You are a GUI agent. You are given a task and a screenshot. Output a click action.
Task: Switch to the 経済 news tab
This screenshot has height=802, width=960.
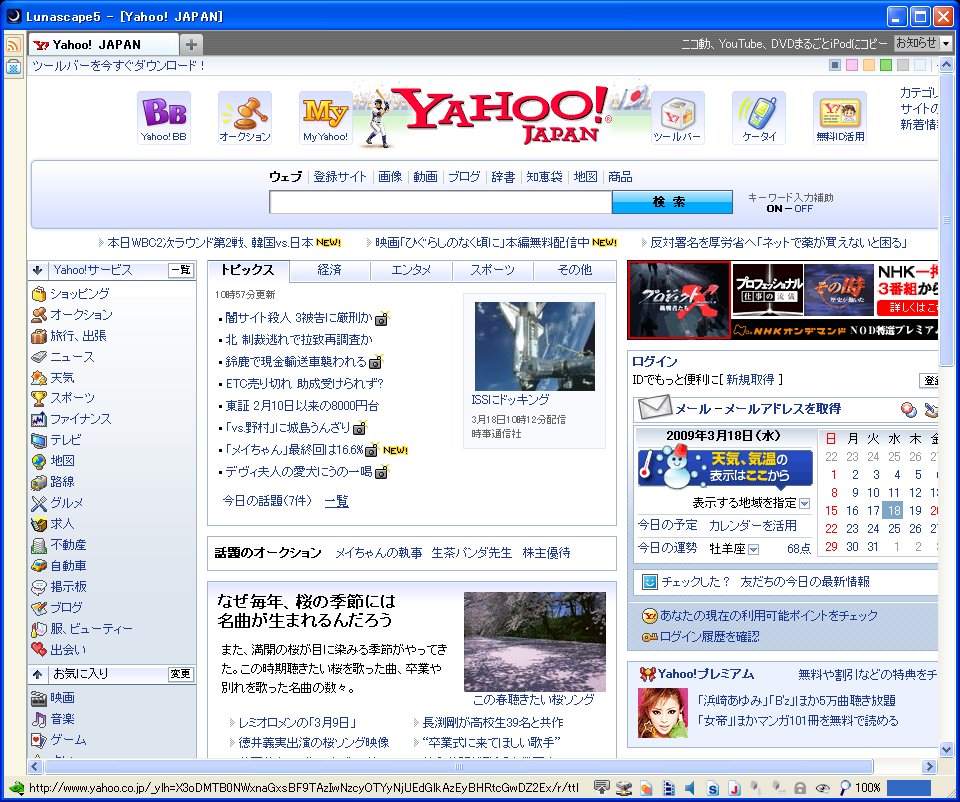329,270
